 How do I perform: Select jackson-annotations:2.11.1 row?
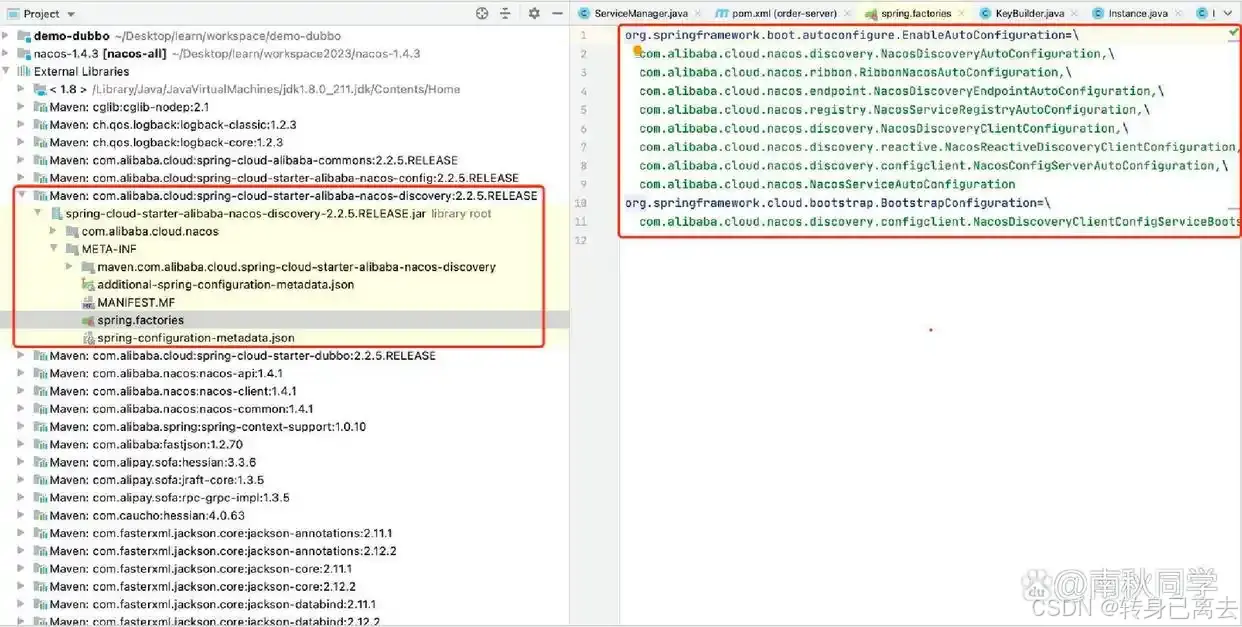pyautogui.click(x=285, y=533)
